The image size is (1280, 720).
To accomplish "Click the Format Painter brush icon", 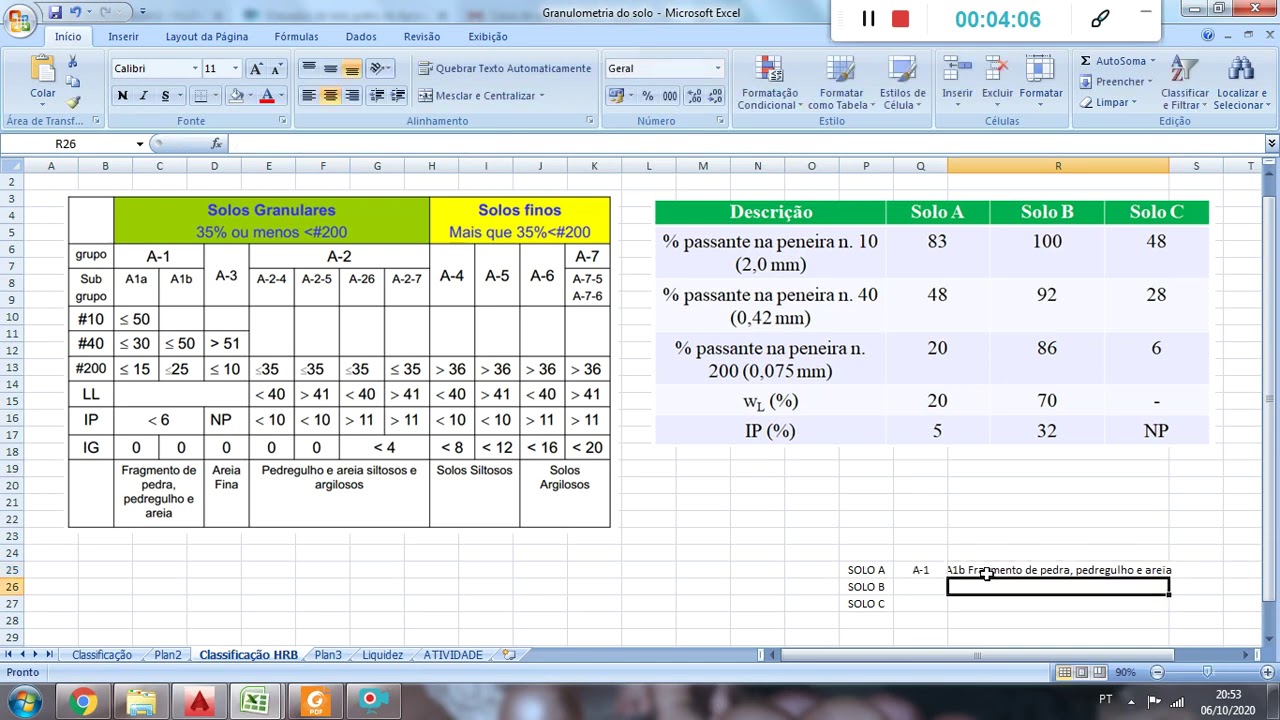I will coord(73,102).
